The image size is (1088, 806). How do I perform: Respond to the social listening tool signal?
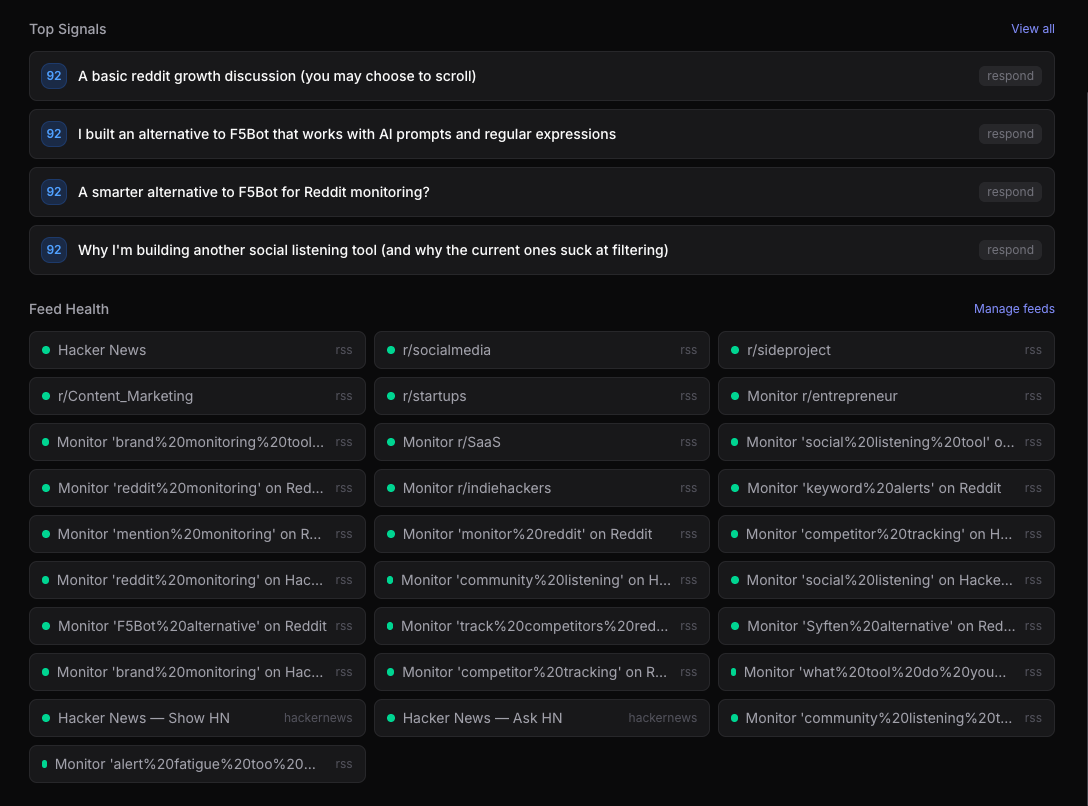(1010, 250)
